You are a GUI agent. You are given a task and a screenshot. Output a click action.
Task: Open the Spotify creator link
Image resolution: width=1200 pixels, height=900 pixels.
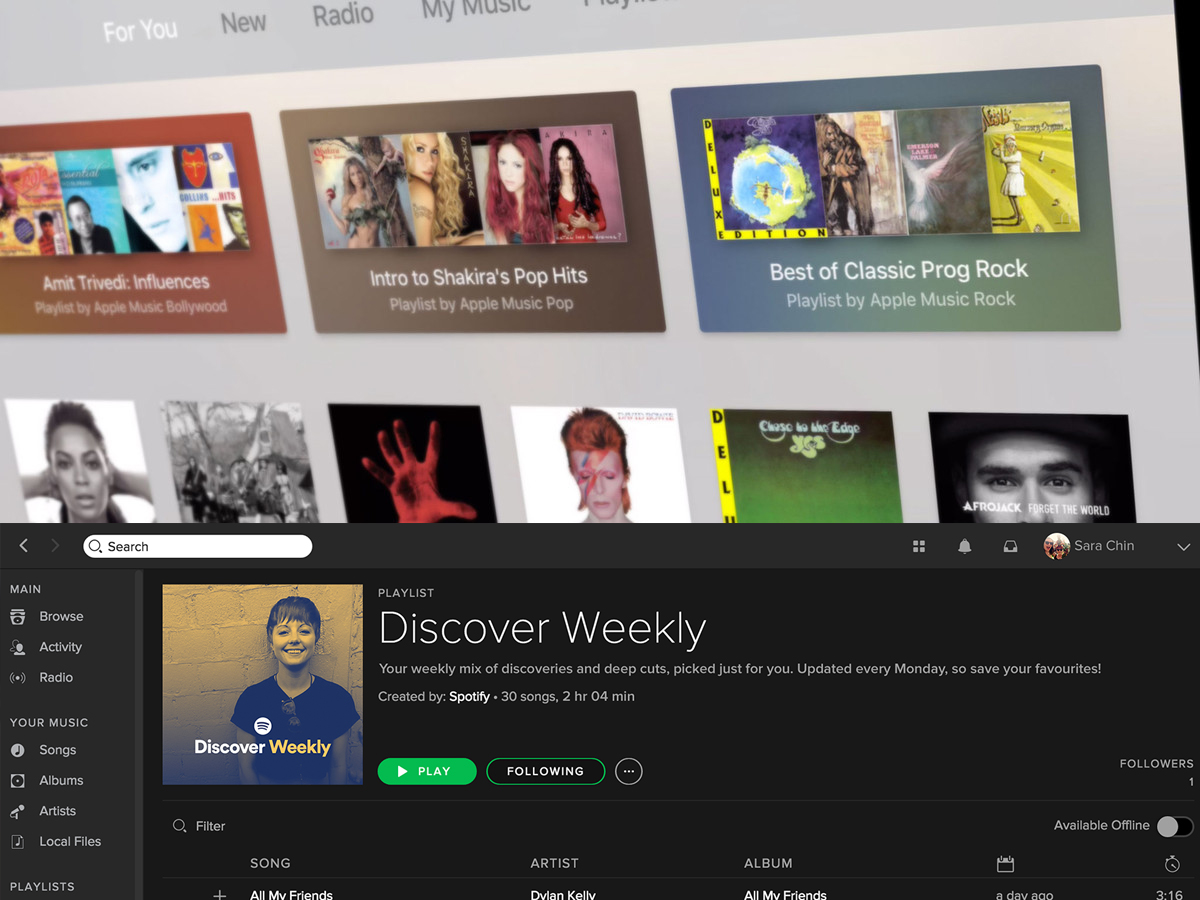coord(469,696)
